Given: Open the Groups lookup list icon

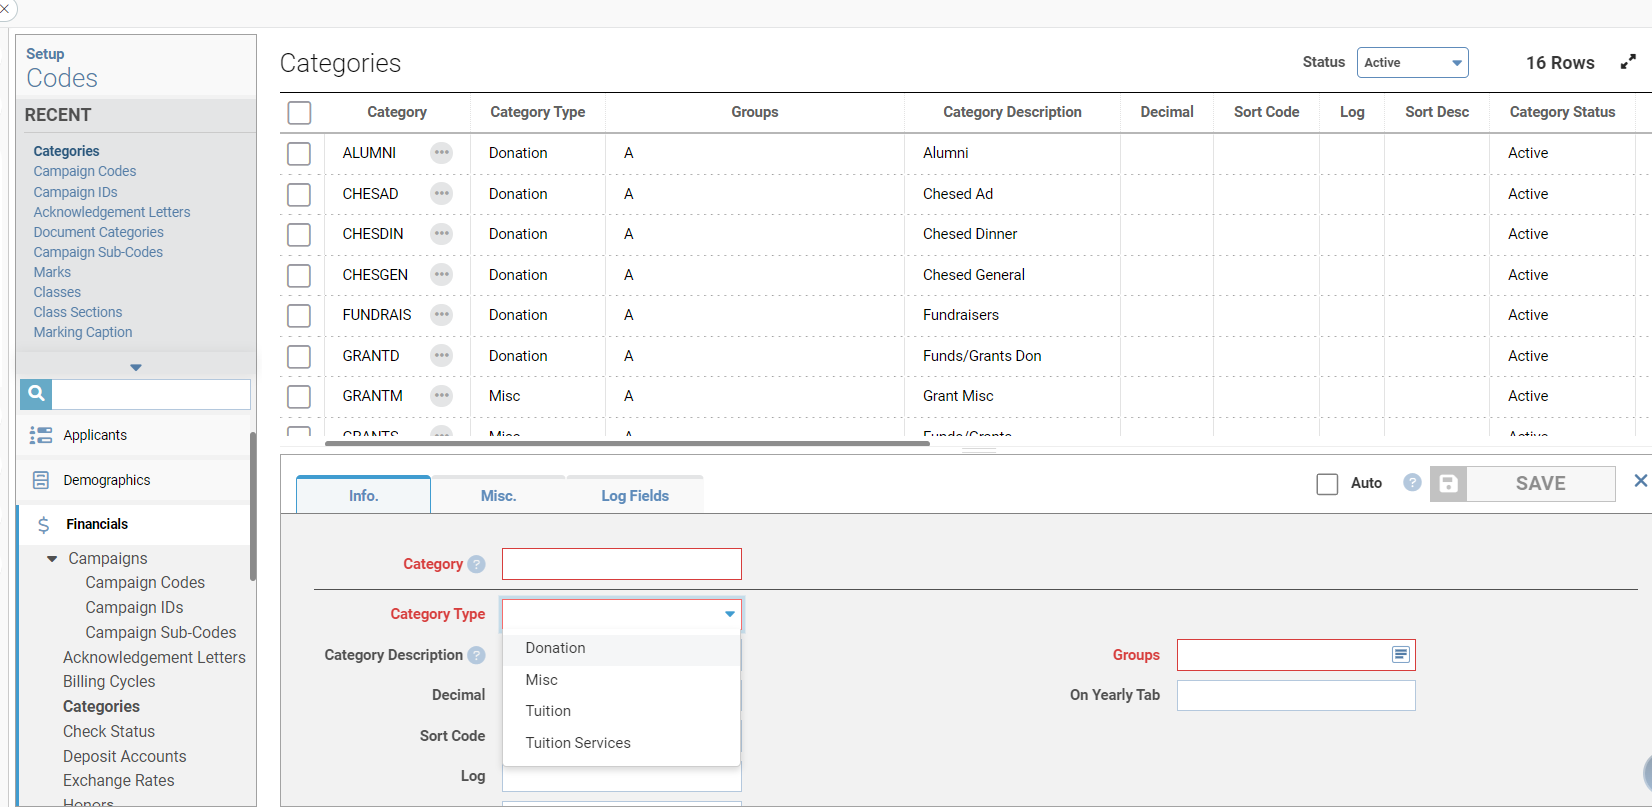Looking at the screenshot, I should click(x=1401, y=654).
